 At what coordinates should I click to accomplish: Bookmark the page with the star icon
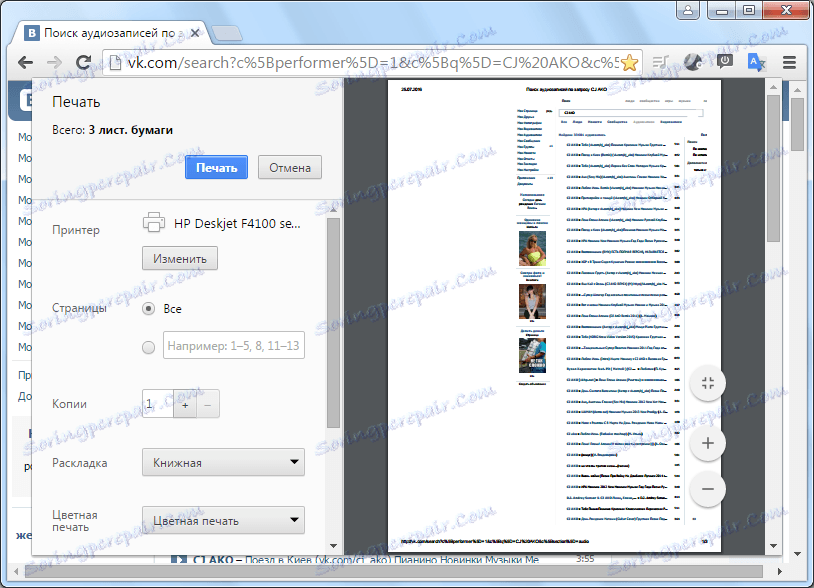click(x=629, y=63)
